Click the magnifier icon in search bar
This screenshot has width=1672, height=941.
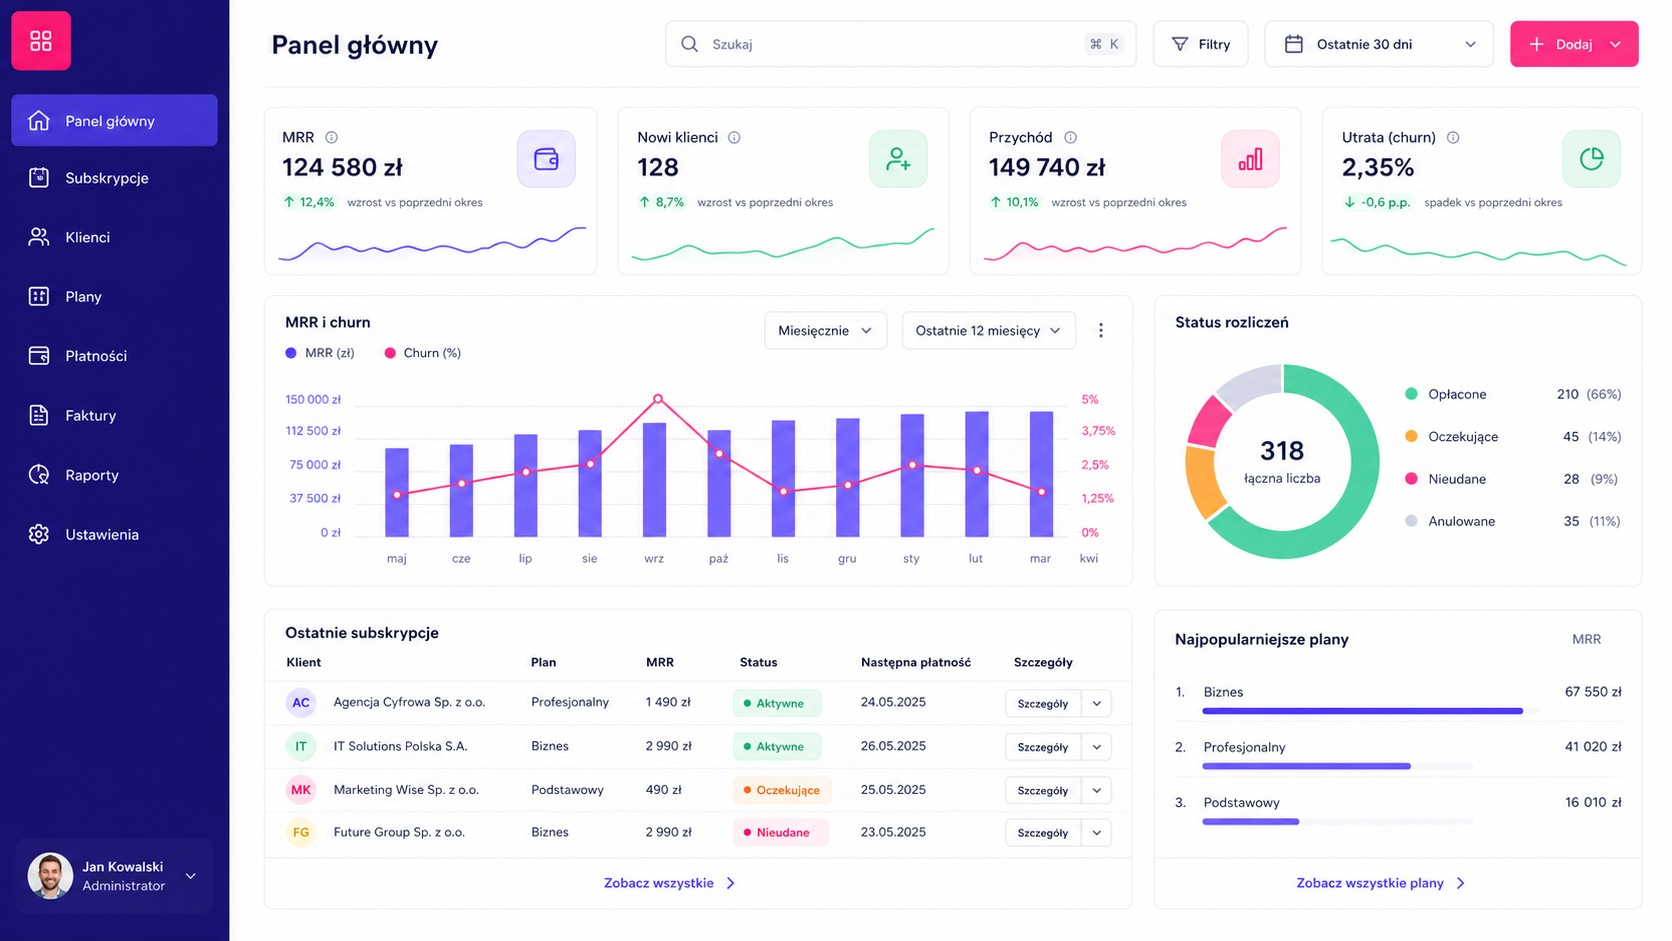tap(689, 44)
